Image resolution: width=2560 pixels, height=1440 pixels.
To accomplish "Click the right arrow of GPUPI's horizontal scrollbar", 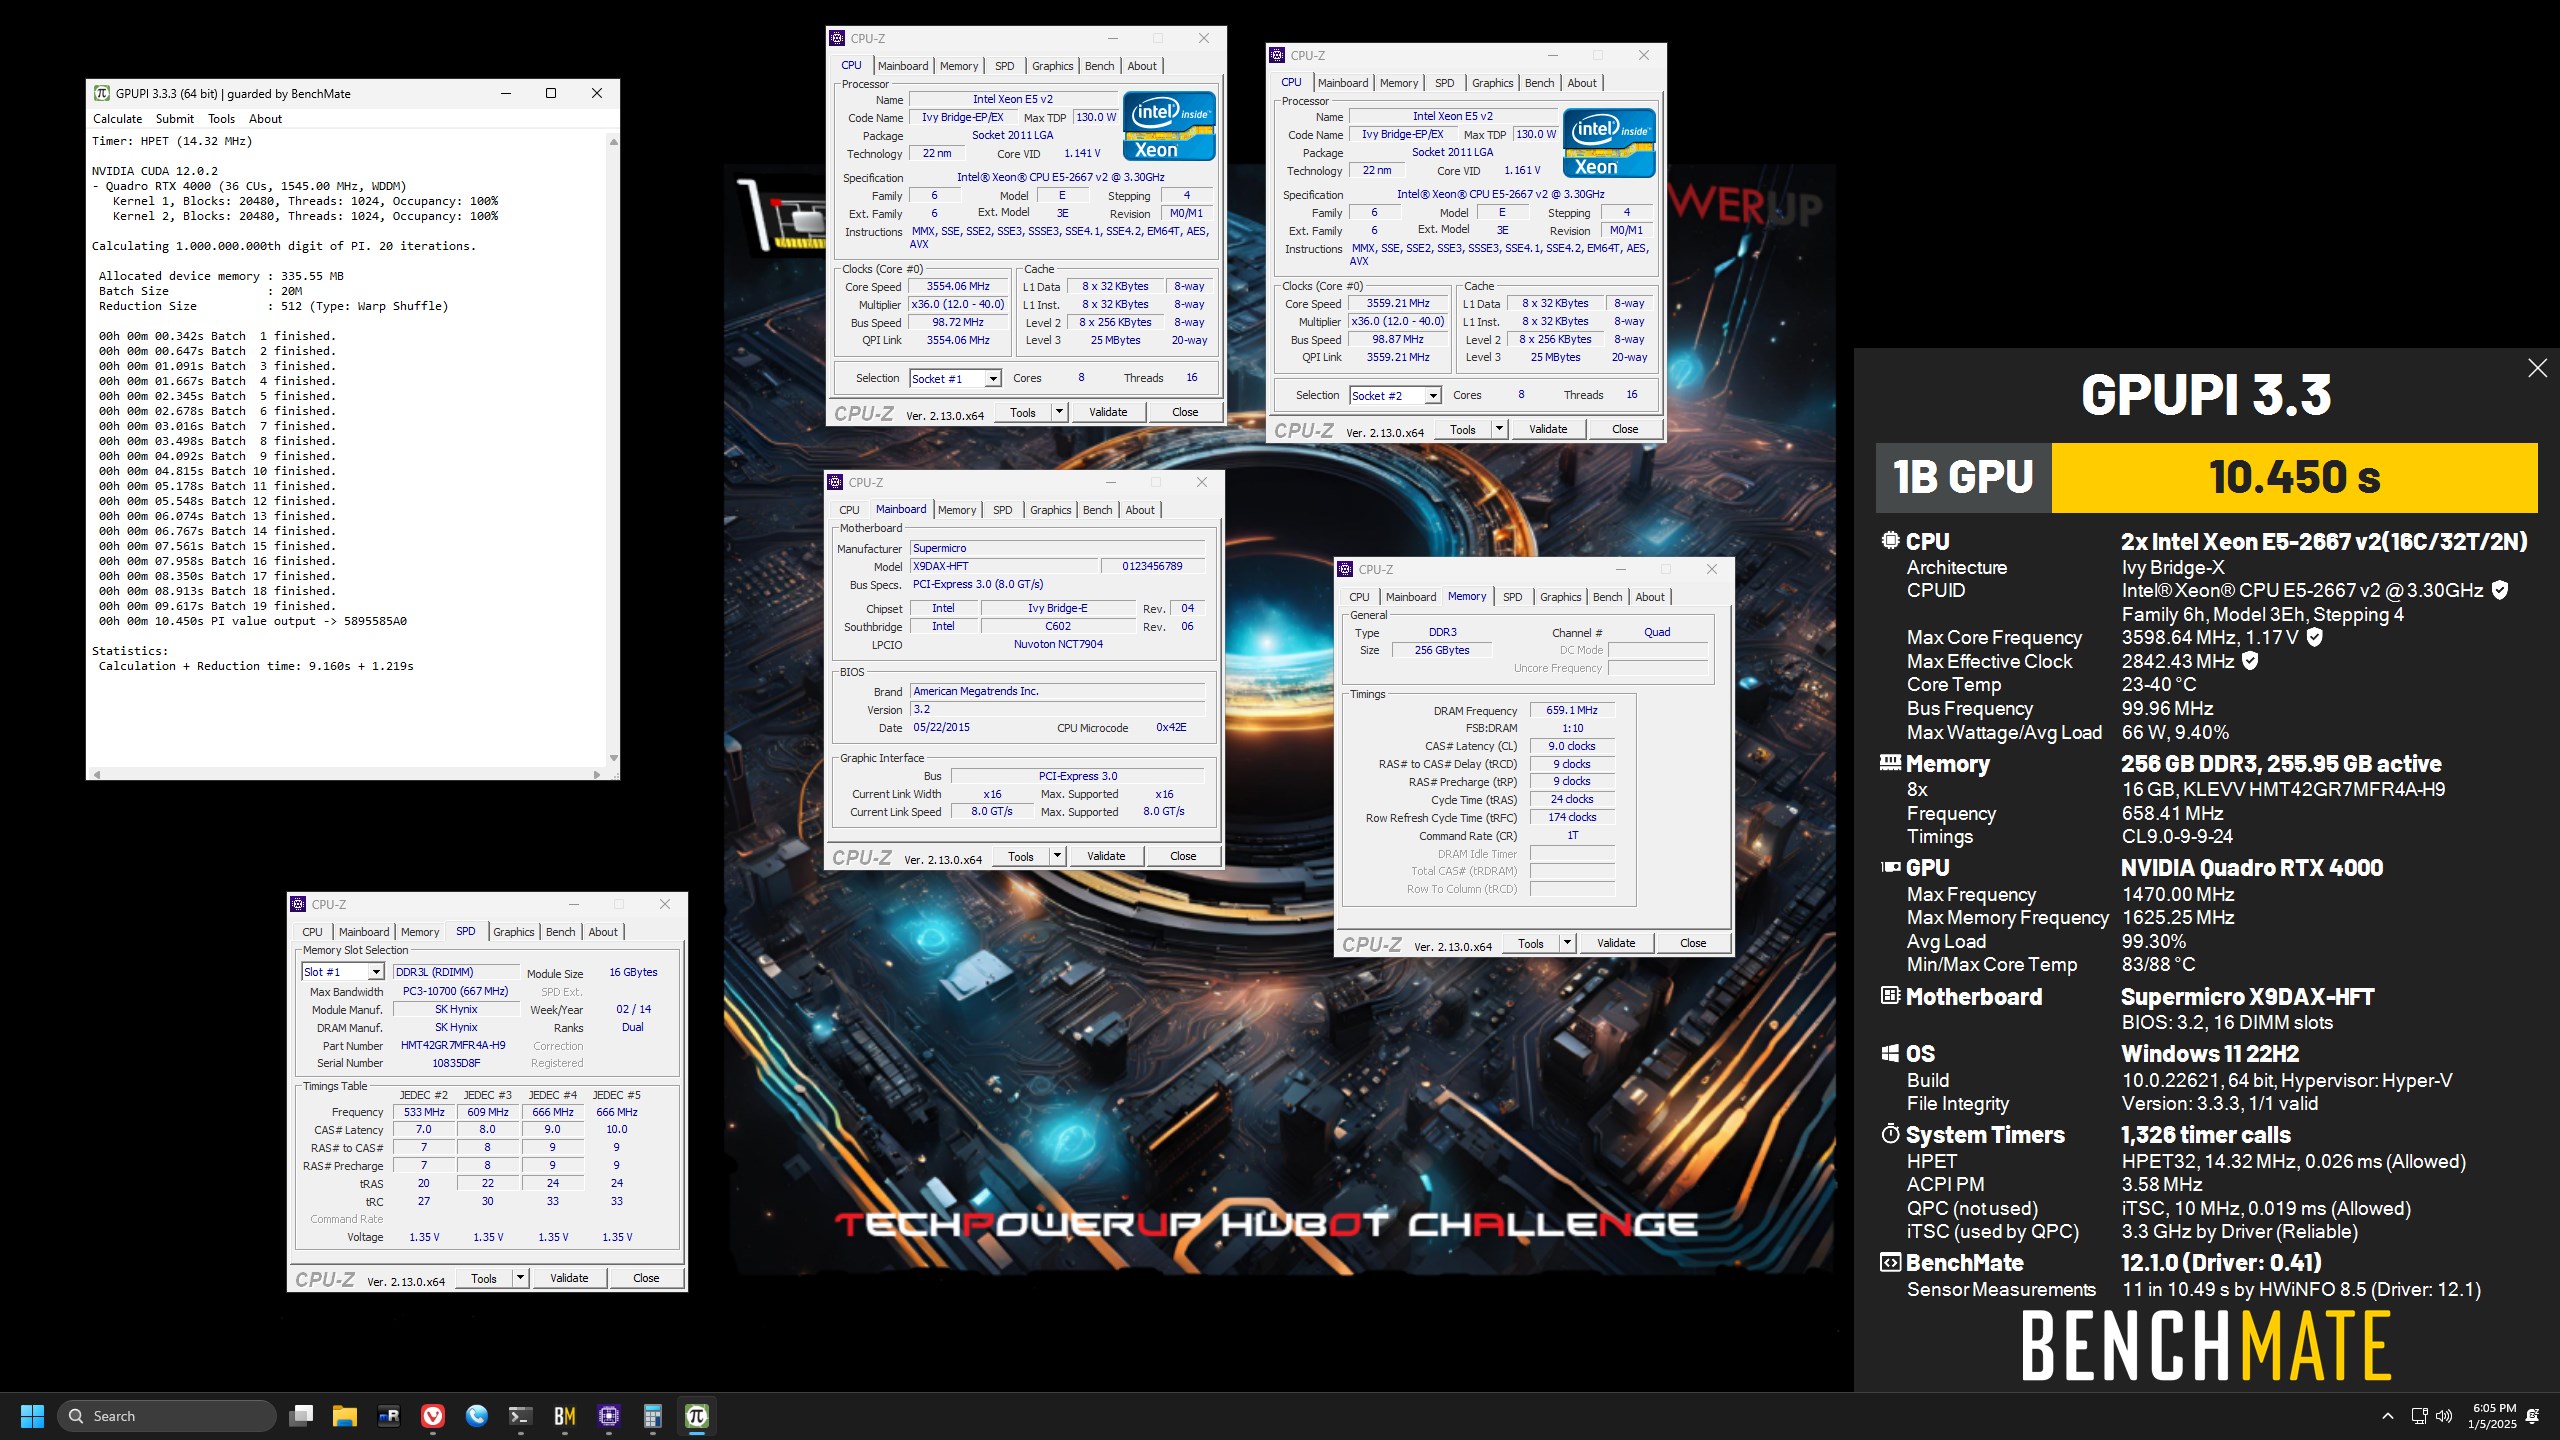I will coord(597,774).
